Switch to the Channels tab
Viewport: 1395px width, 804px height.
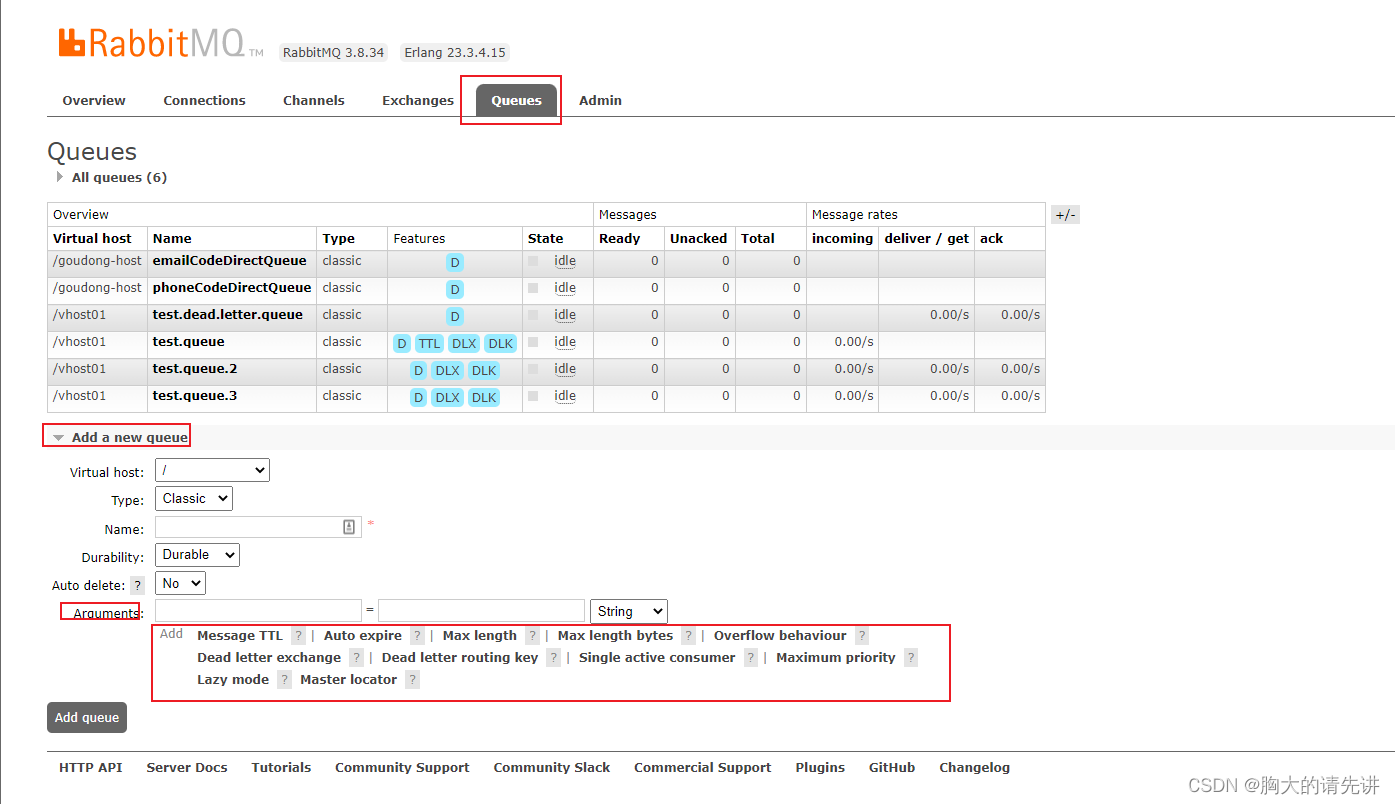pyautogui.click(x=313, y=101)
